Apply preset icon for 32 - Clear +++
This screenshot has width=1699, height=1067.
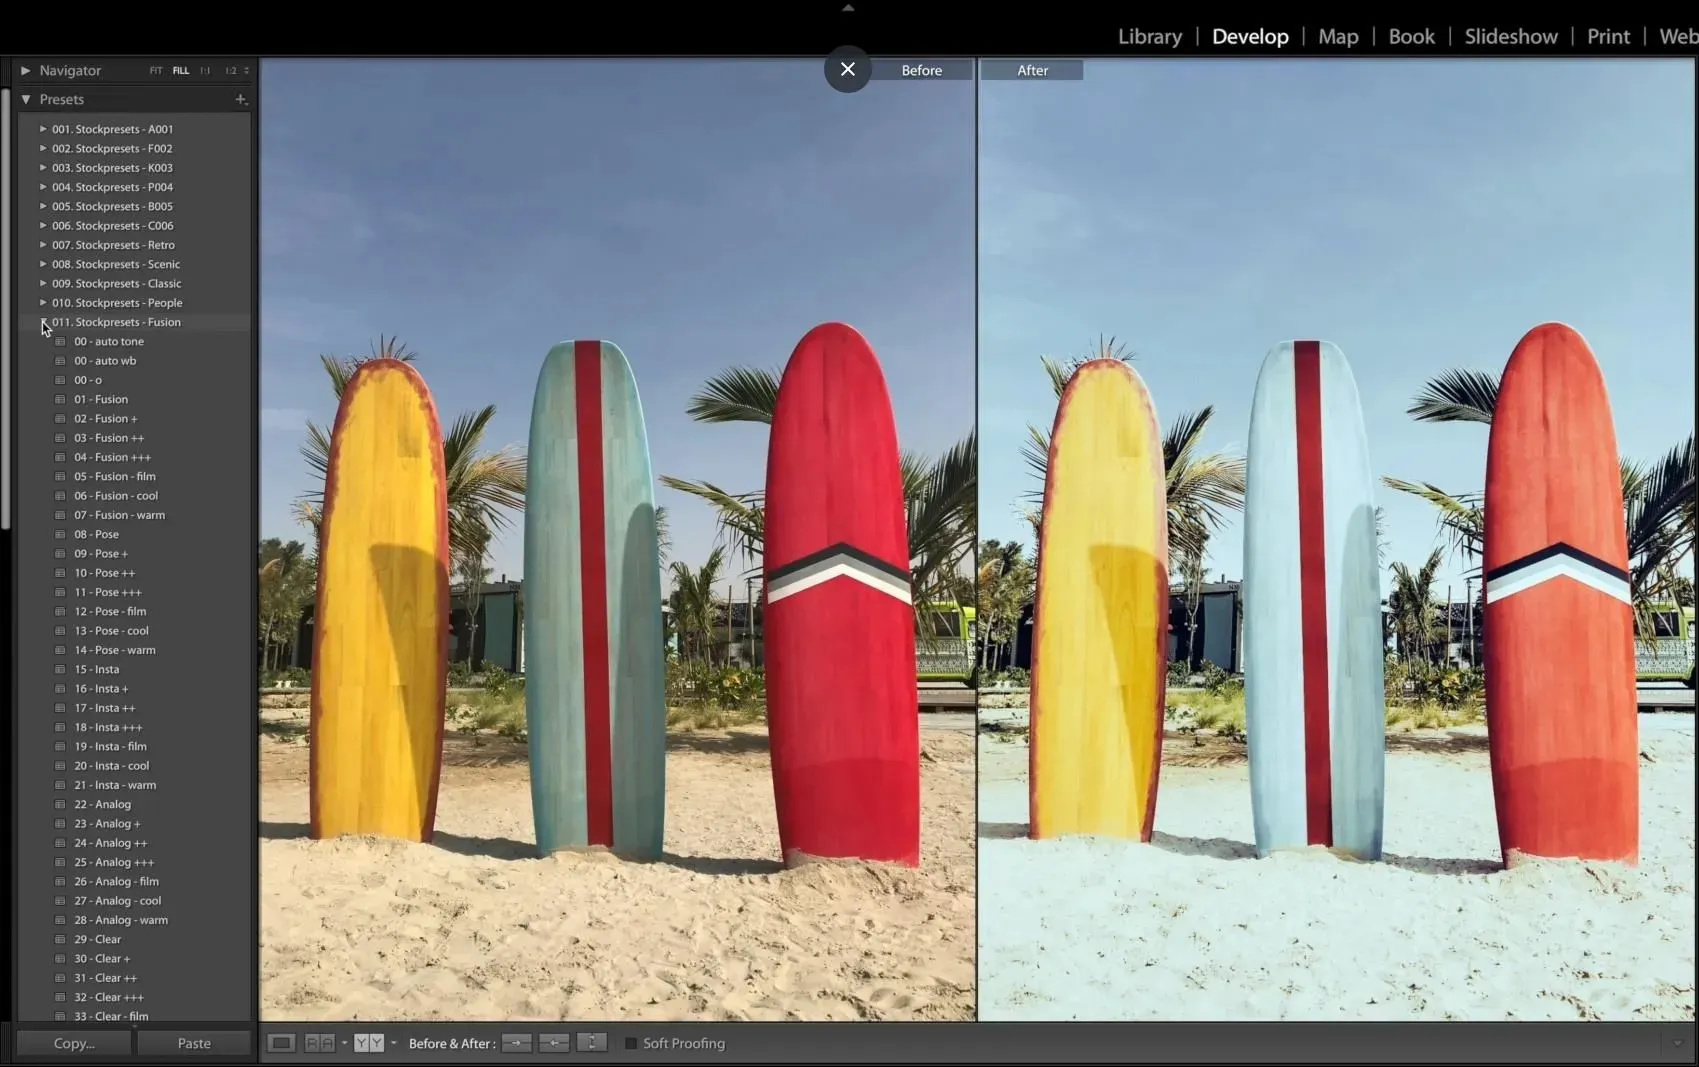pyautogui.click(x=60, y=997)
